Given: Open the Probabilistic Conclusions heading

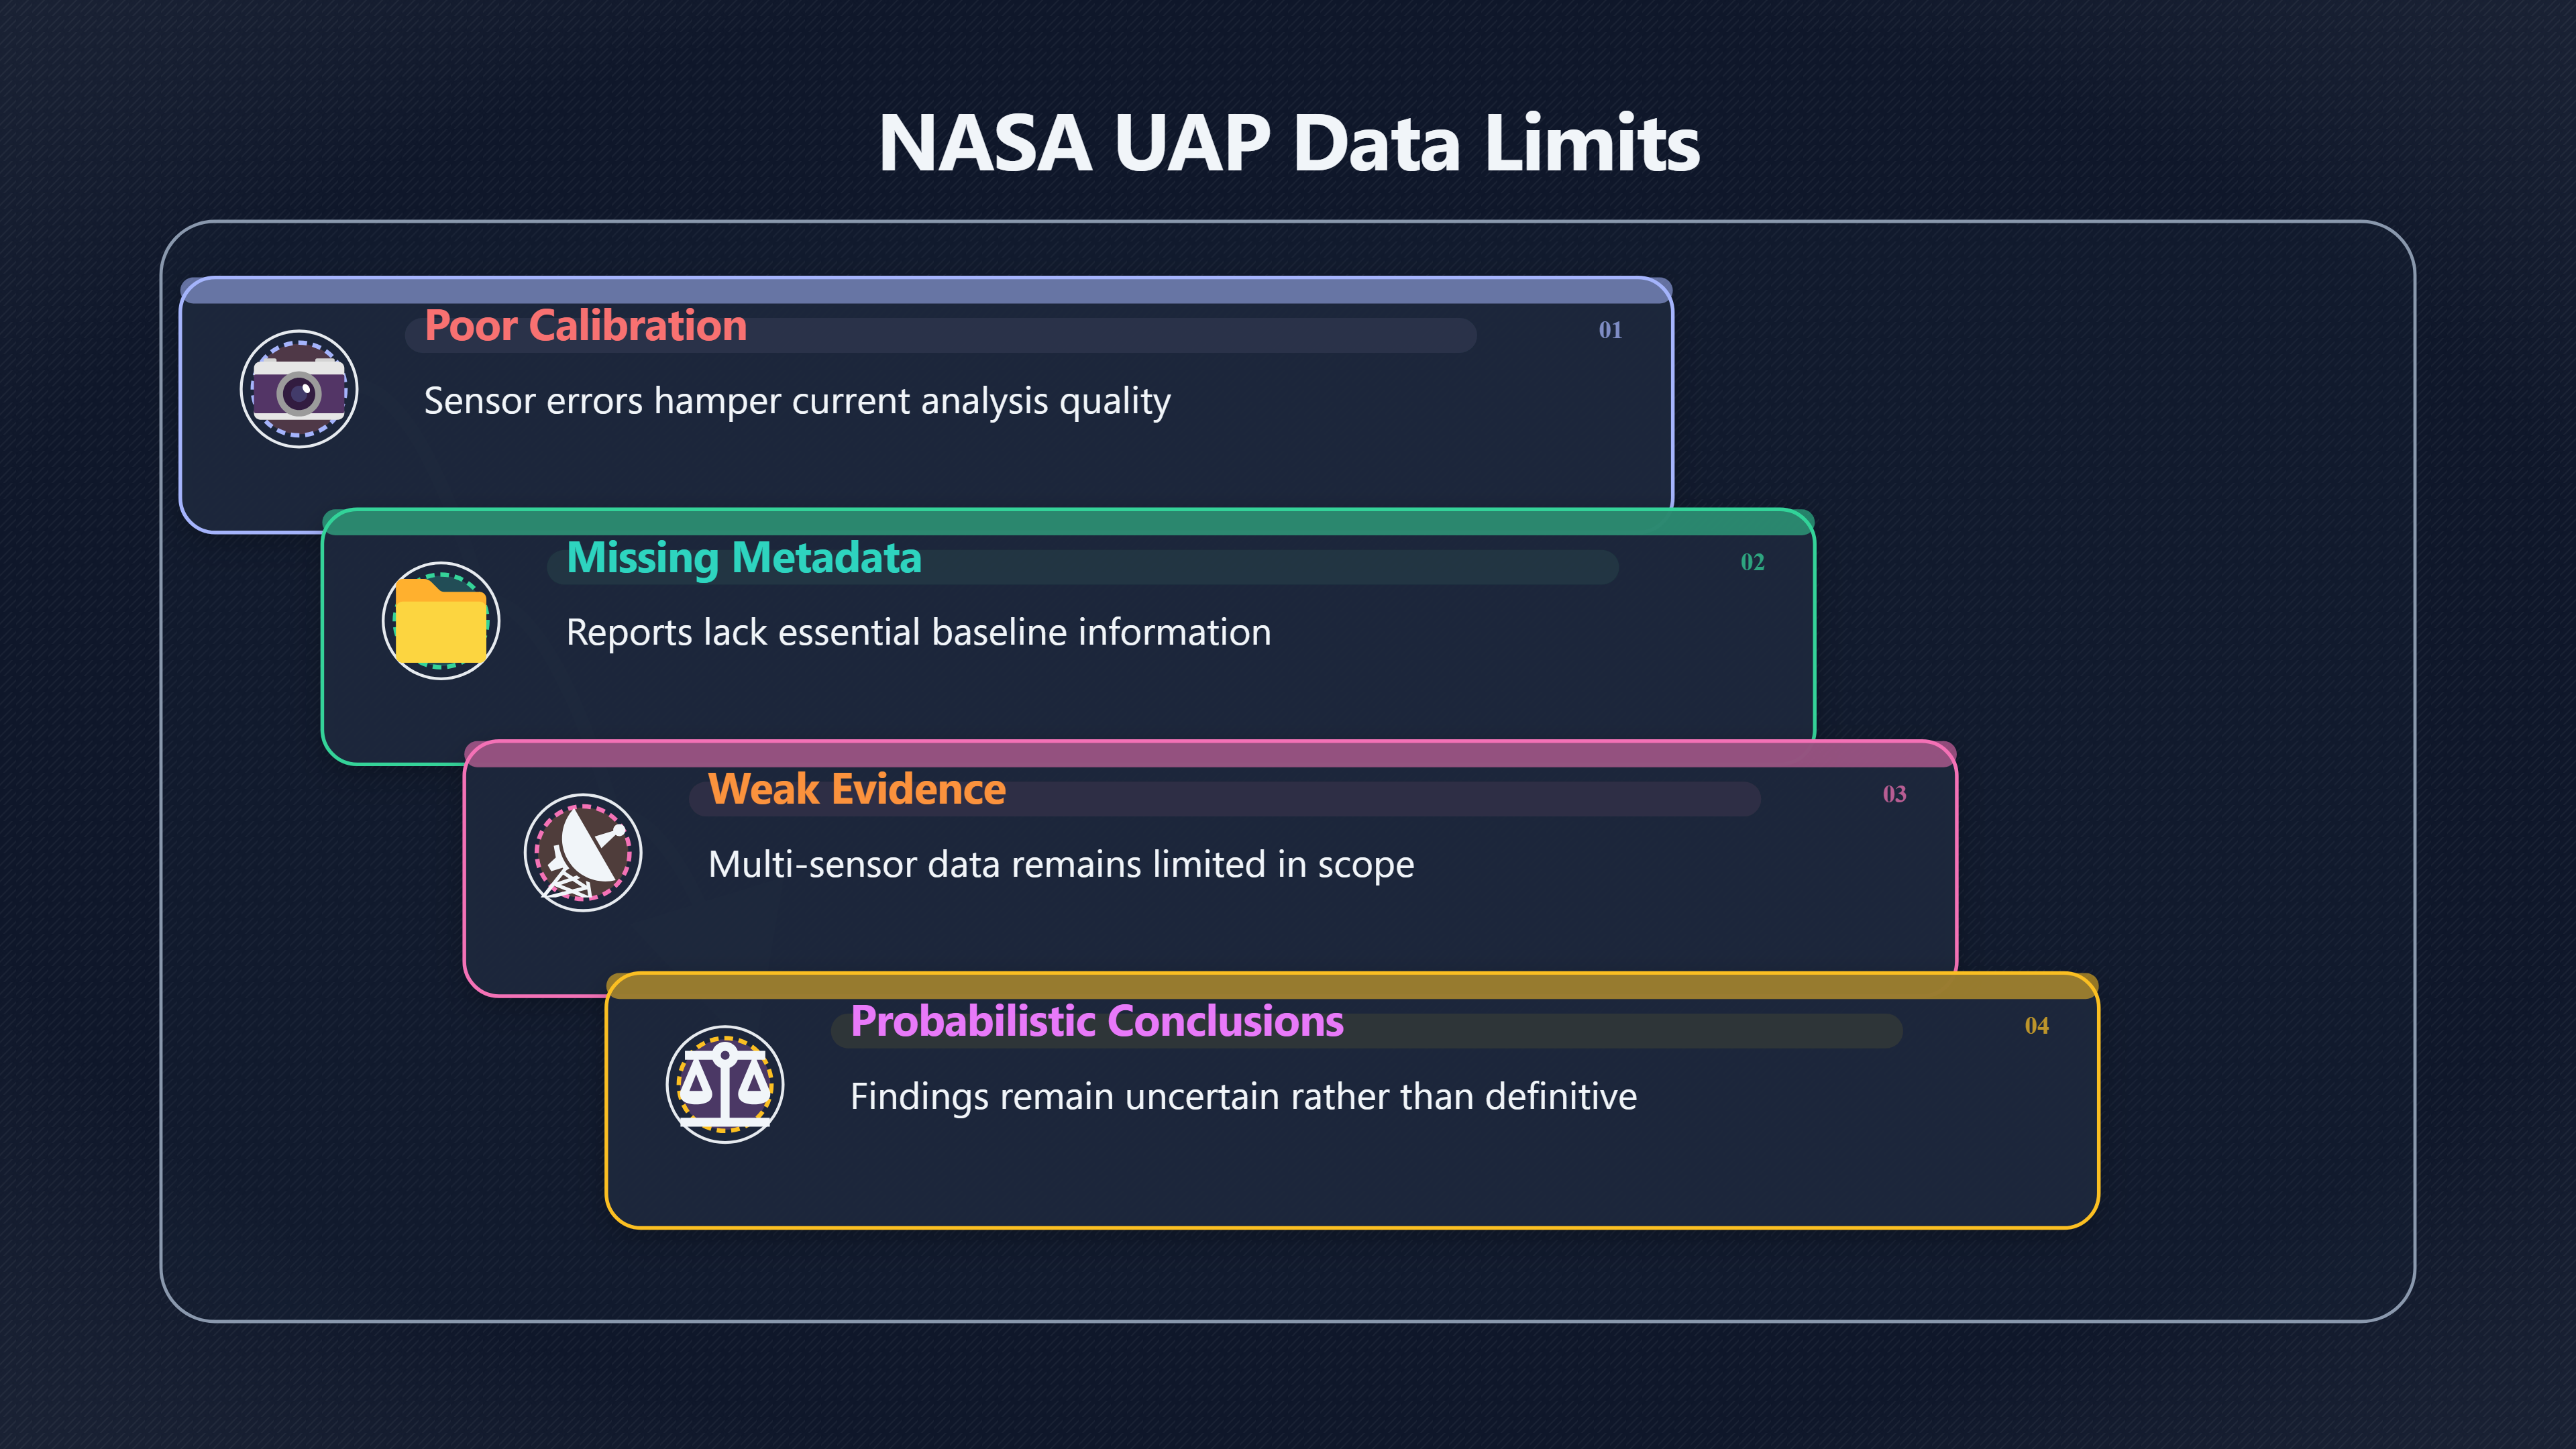Looking at the screenshot, I should [x=1097, y=1022].
